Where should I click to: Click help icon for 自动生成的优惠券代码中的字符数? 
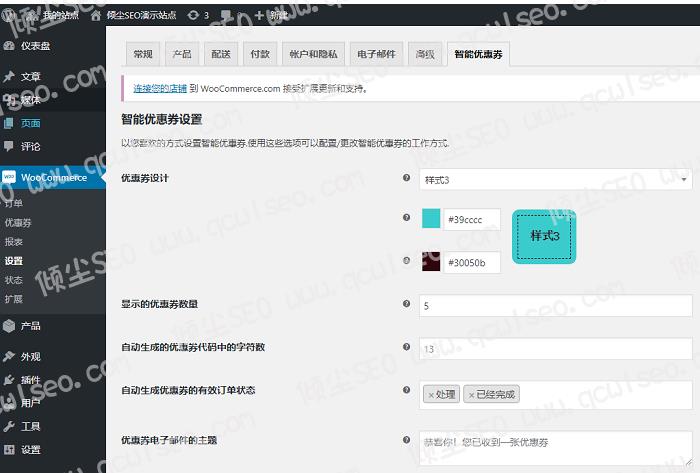pyautogui.click(x=406, y=347)
